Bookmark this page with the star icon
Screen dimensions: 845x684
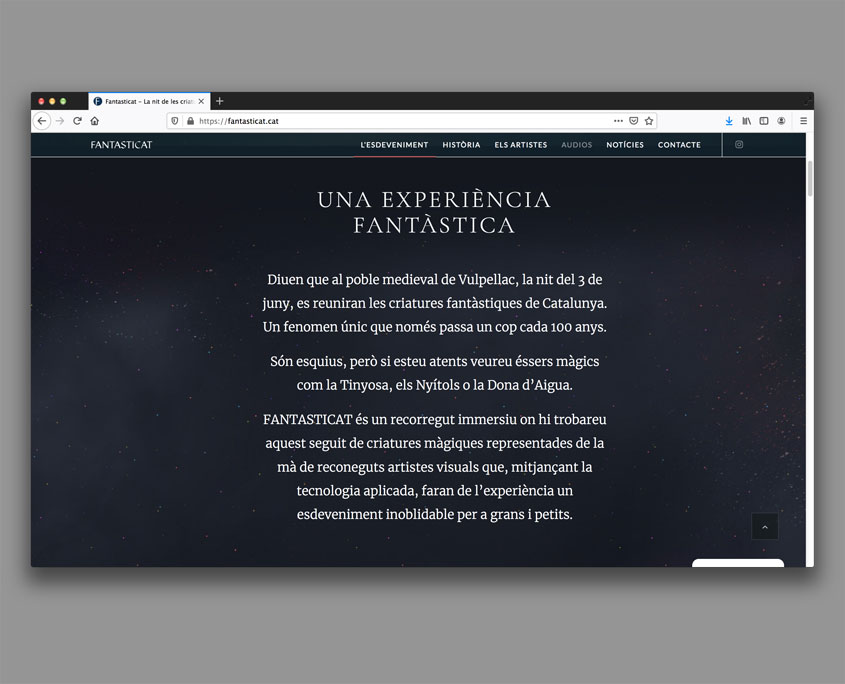[x=649, y=121]
